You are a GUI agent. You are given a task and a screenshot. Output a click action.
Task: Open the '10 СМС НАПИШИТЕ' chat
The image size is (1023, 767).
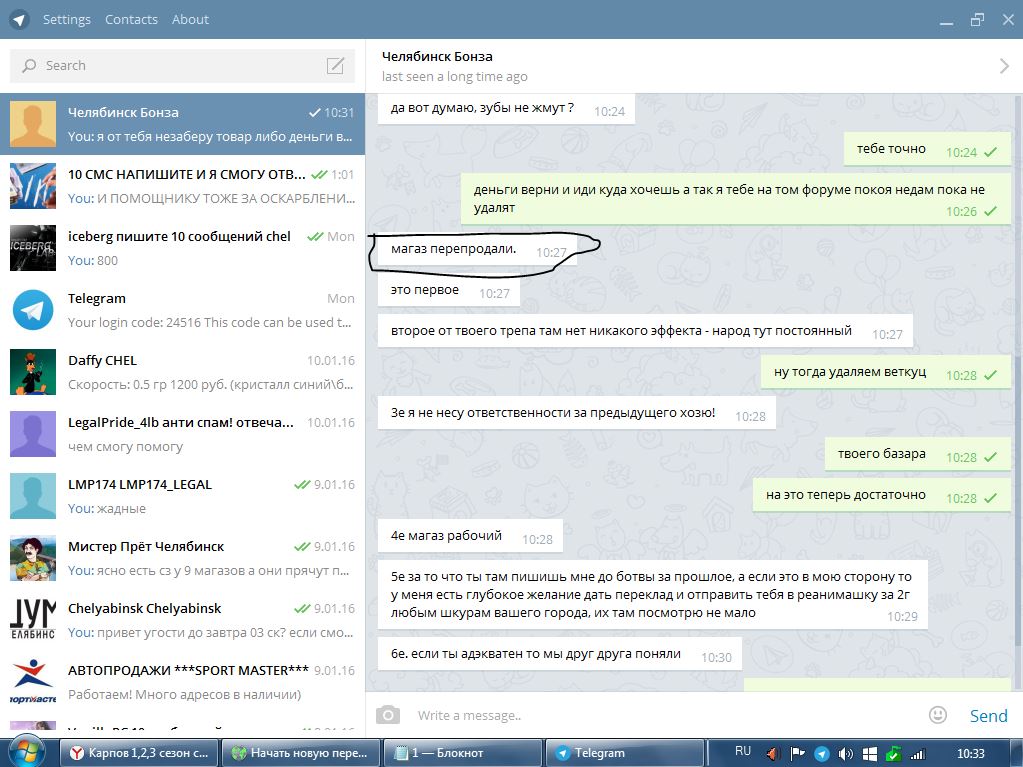(x=182, y=186)
